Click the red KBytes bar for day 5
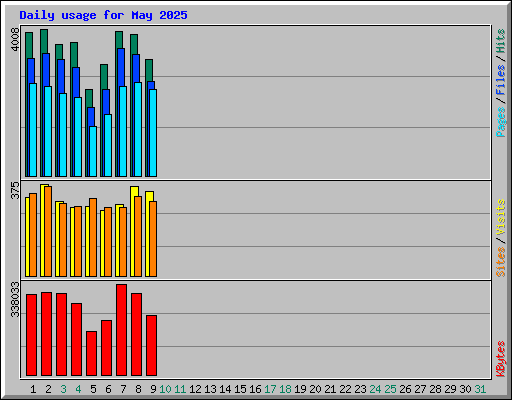The width and height of the screenshot is (512, 400). click(92, 354)
